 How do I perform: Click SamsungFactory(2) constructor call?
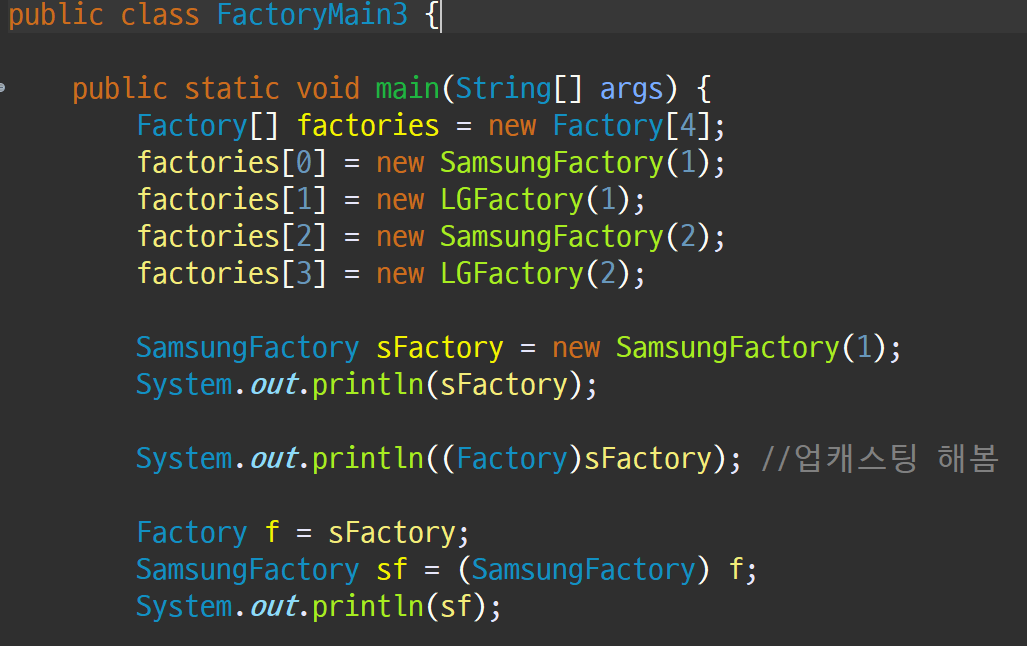(575, 237)
